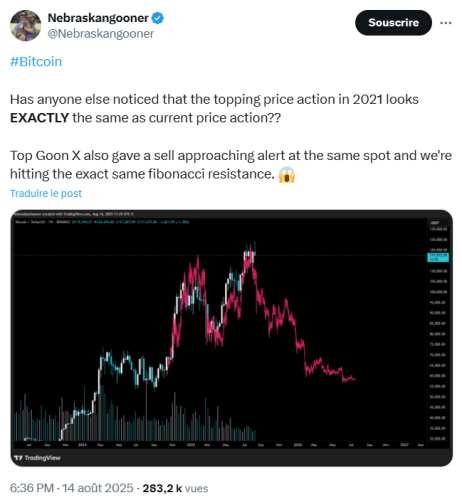Open the Bitcoin chart image

tap(231, 338)
